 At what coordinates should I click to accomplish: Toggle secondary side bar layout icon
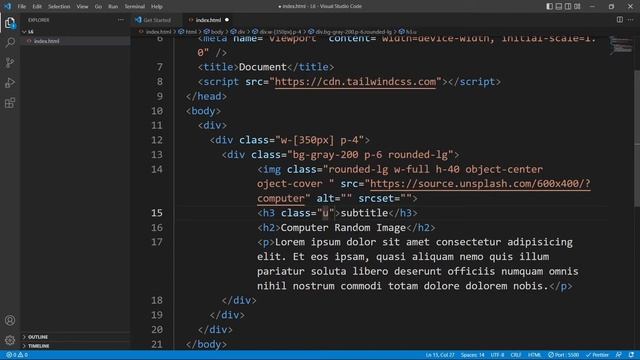coord(568,6)
